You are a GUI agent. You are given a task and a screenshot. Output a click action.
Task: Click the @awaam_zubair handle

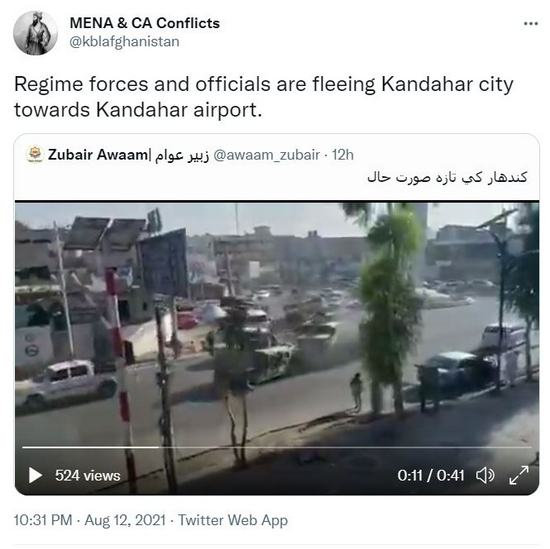coord(267,155)
